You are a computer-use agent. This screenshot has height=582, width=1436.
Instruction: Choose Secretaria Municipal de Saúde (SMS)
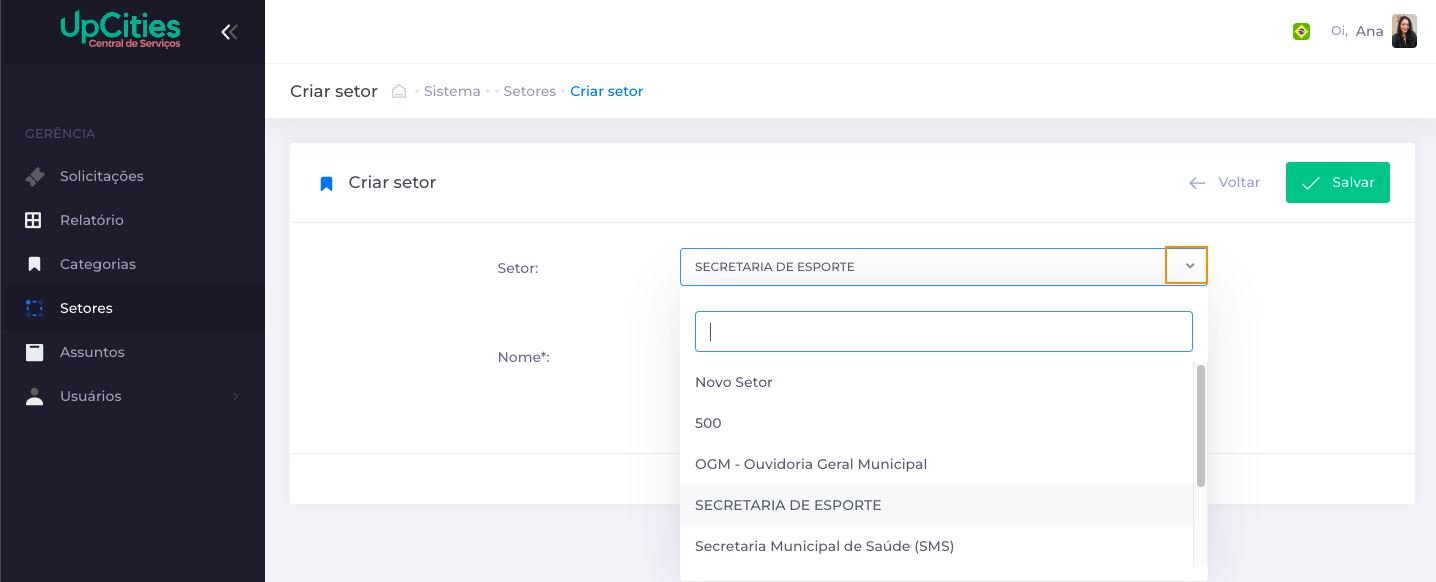(936, 546)
